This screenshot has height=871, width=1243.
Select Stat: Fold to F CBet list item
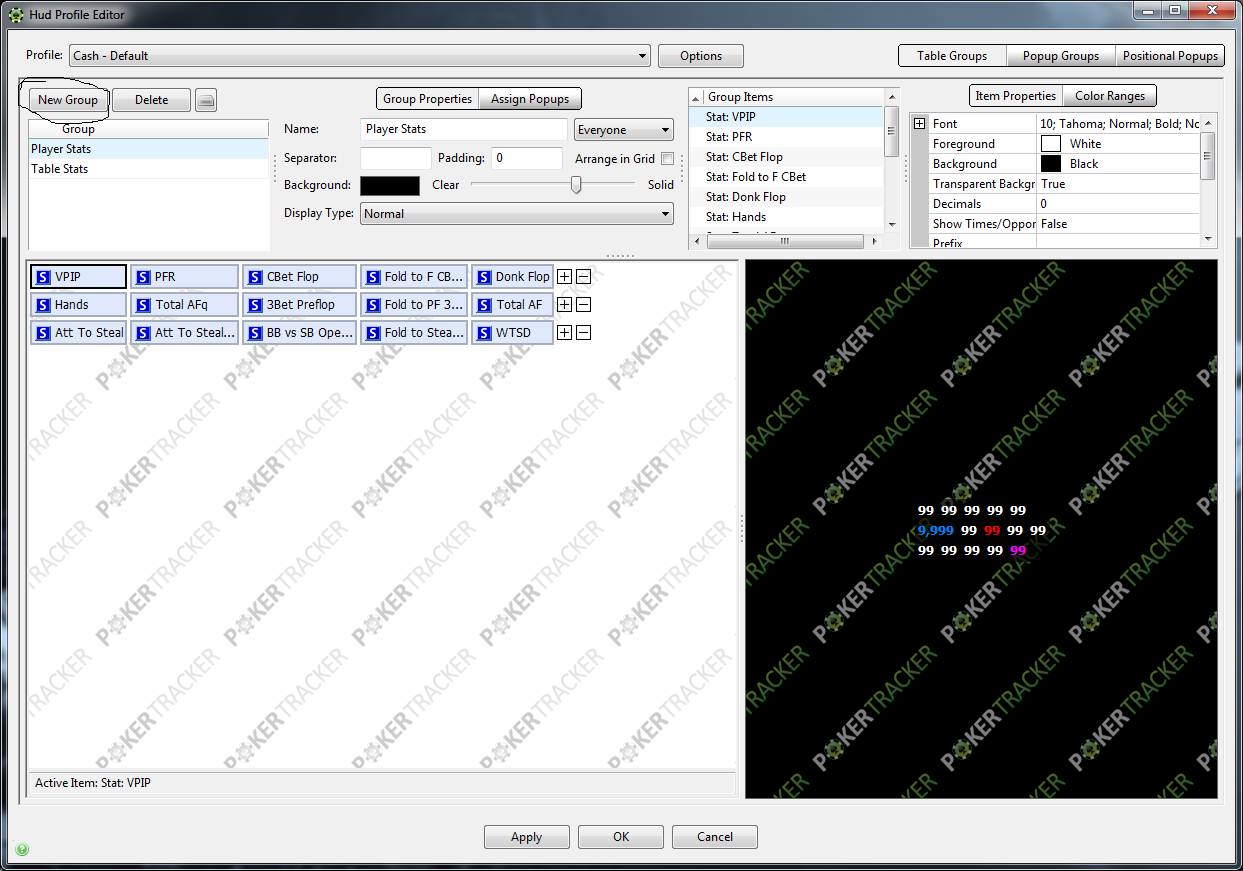787,177
